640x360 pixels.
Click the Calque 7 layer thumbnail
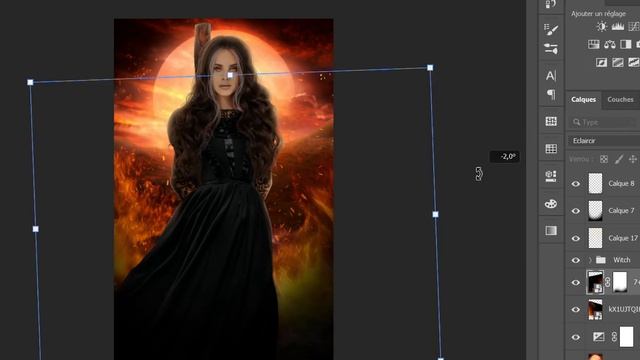click(x=595, y=211)
